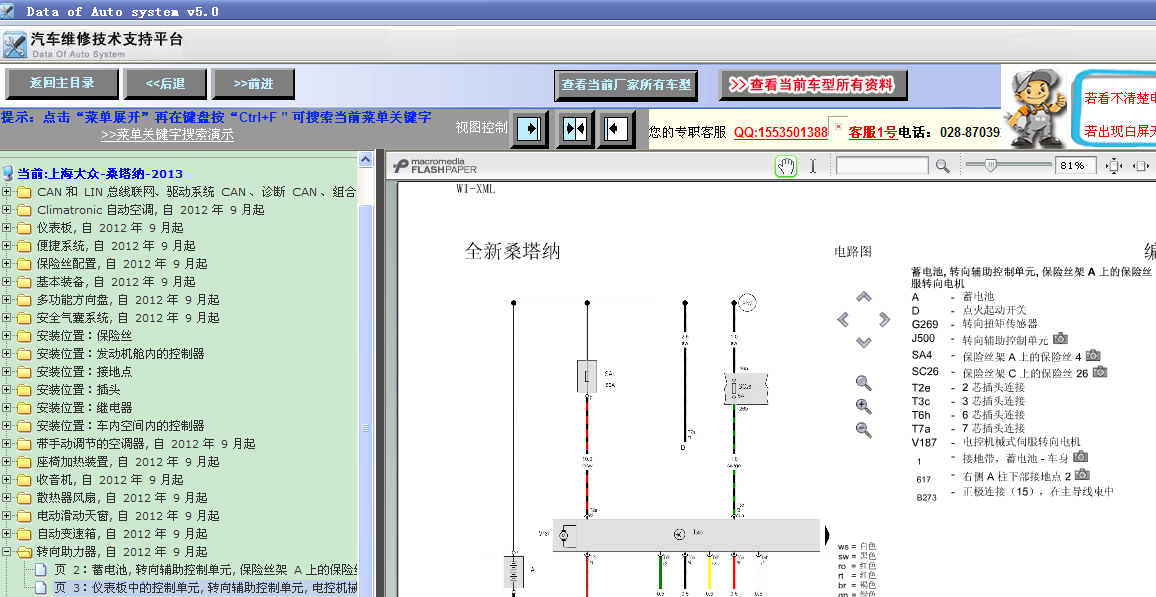Open 散热器风扇 tree item
Viewport: 1156px width, 597px height.
pyautogui.click(x=122, y=498)
